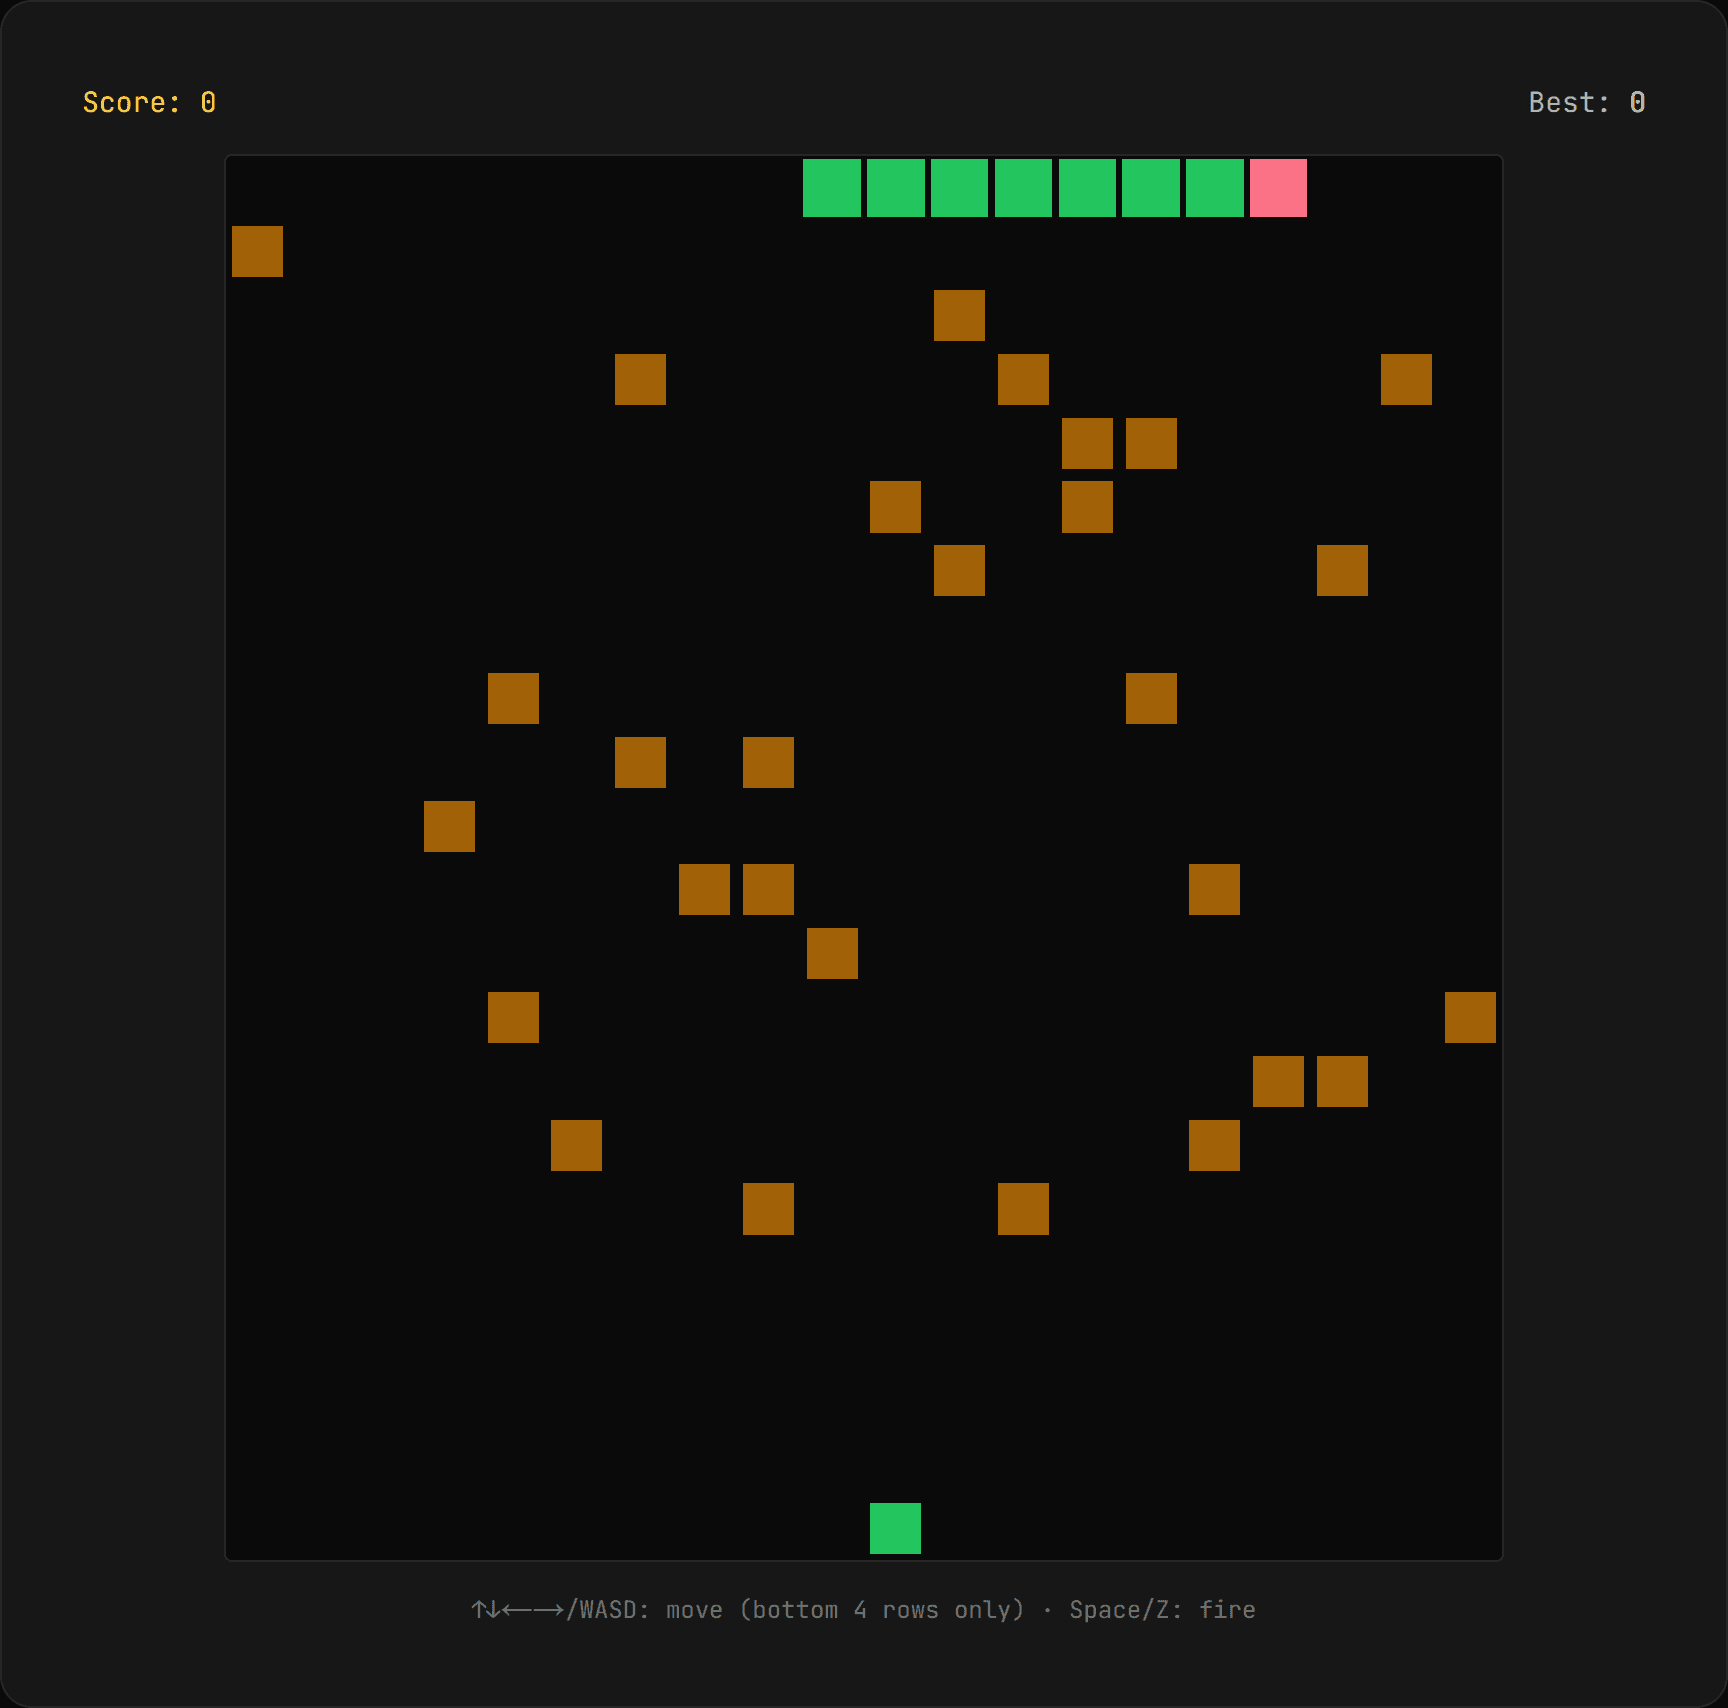Target the orange mushroom touching the right board edge
The image size is (1728, 1708).
[x=1470, y=1017]
